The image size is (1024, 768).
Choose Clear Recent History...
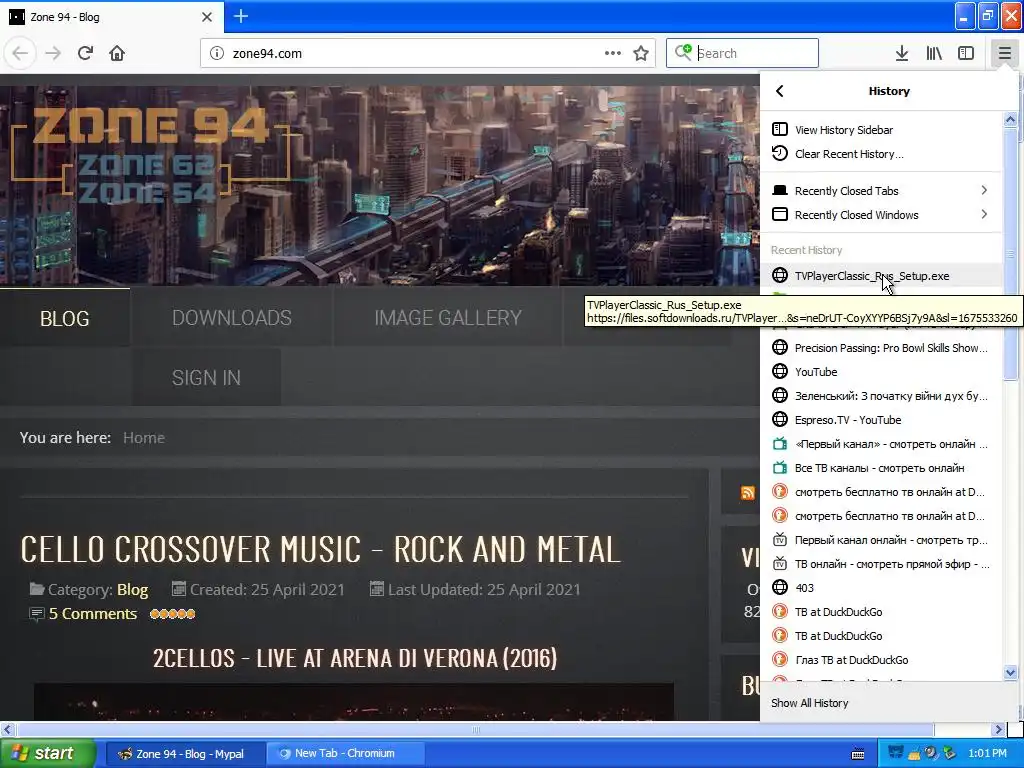point(882,153)
